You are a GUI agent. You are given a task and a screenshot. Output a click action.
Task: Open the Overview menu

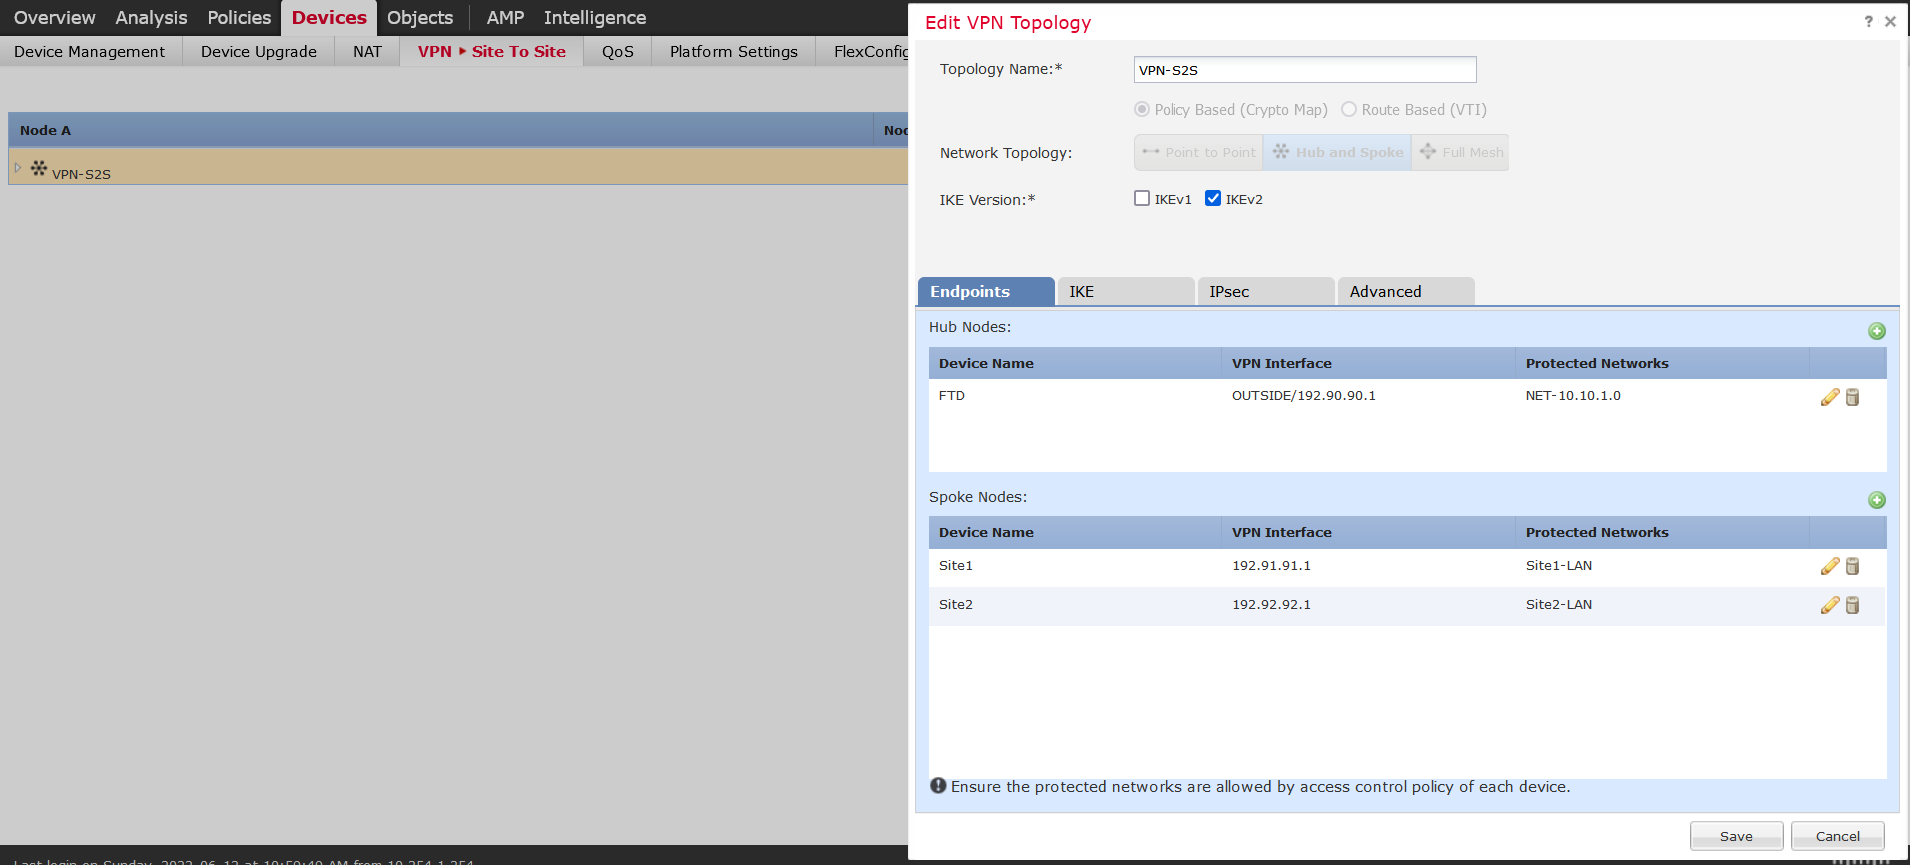click(x=55, y=17)
